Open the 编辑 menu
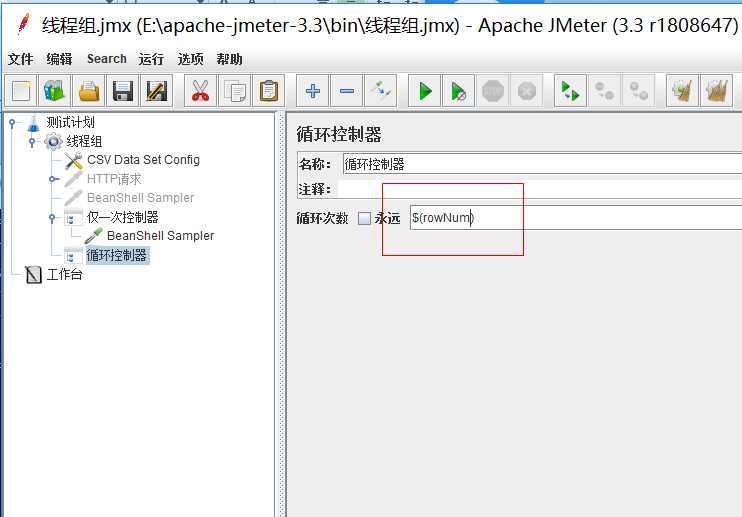The height and width of the screenshot is (517, 742). 59,59
